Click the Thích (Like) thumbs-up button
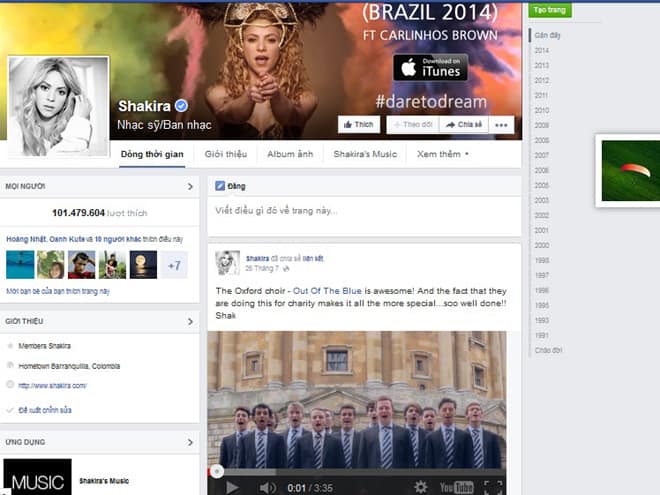Screen dimensions: 660x495 359,125
